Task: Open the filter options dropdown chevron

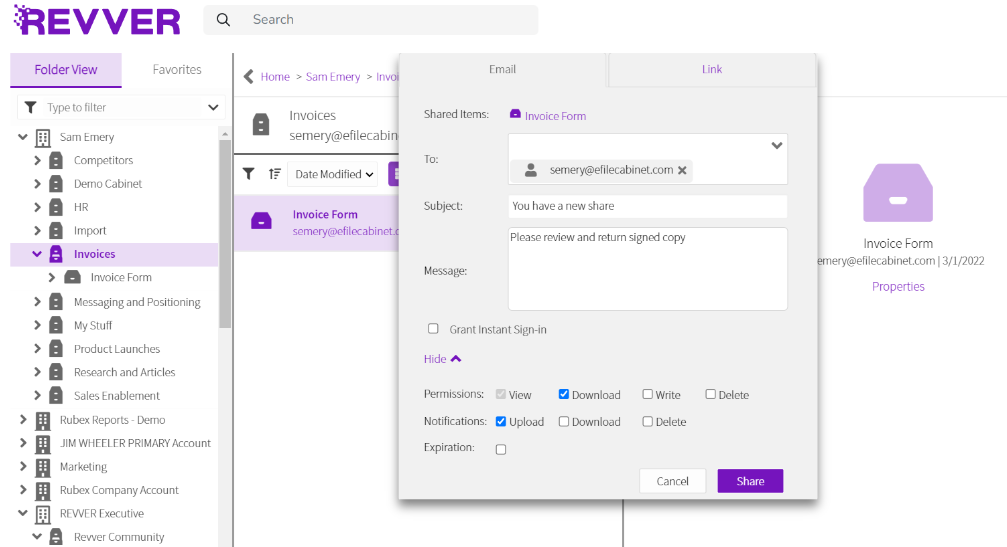Action: pos(213,107)
